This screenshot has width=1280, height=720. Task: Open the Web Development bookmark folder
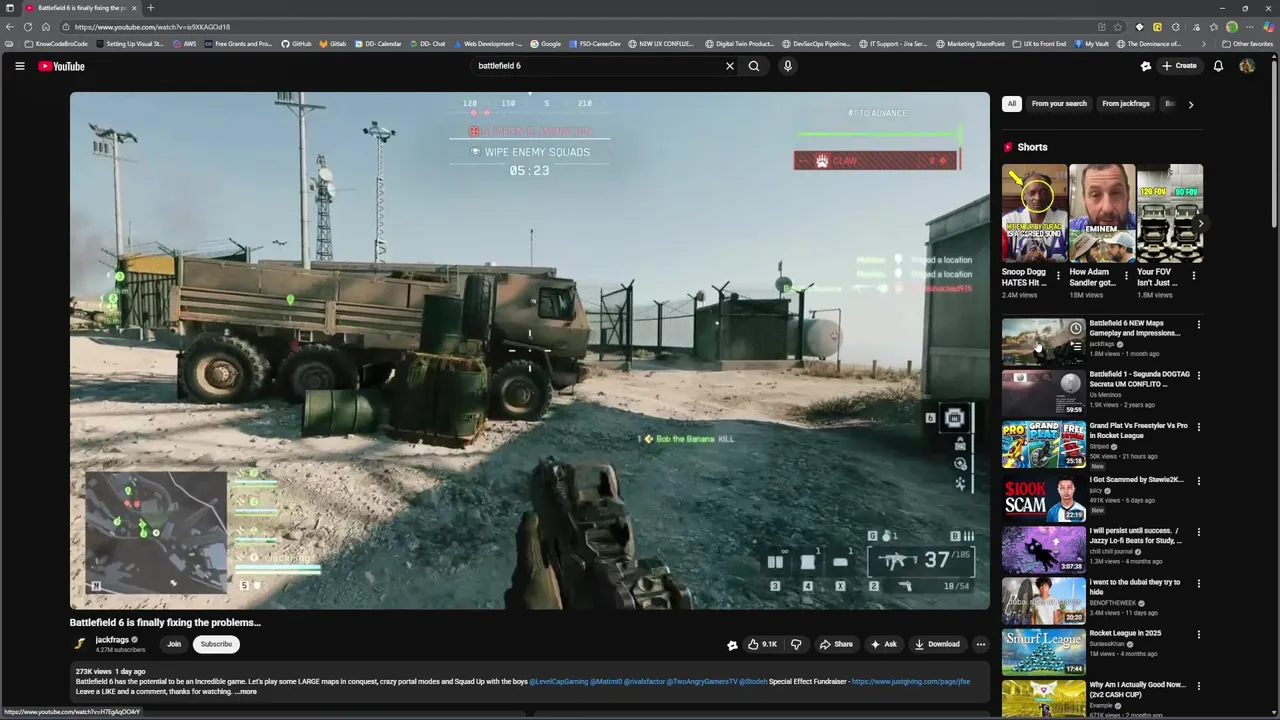coord(488,44)
